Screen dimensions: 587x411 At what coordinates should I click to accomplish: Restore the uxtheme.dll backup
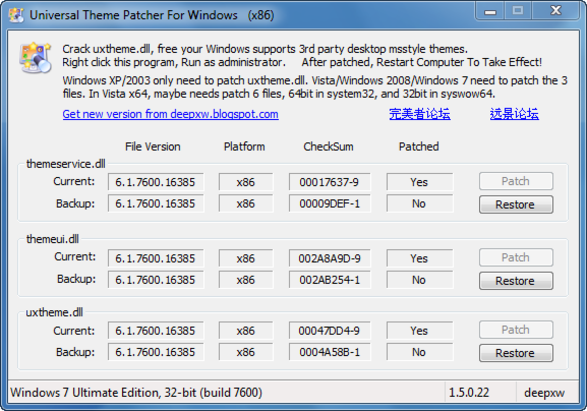(x=516, y=353)
